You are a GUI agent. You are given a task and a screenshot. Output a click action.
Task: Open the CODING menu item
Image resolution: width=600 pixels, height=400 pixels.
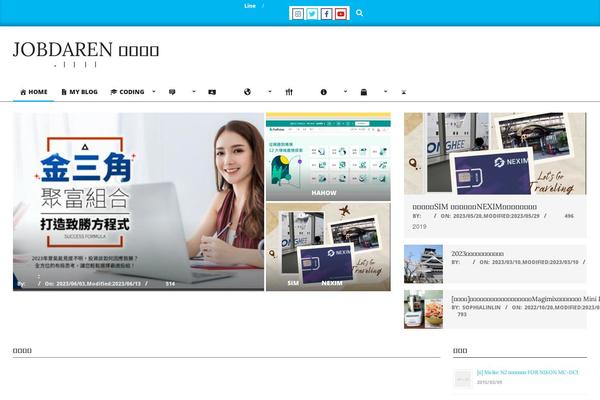[127, 92]
